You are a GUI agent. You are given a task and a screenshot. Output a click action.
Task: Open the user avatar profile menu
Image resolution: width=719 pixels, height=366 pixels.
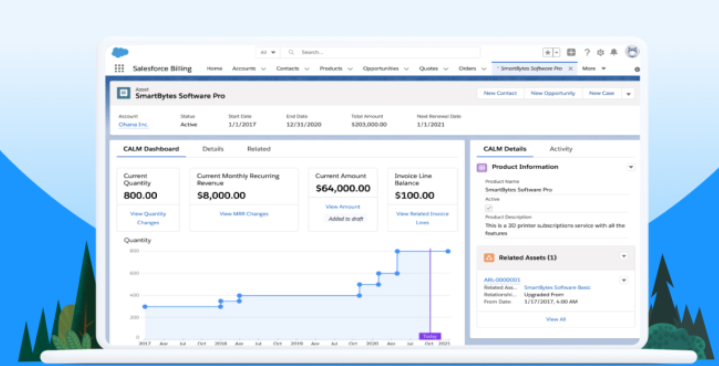coord(632,51)
